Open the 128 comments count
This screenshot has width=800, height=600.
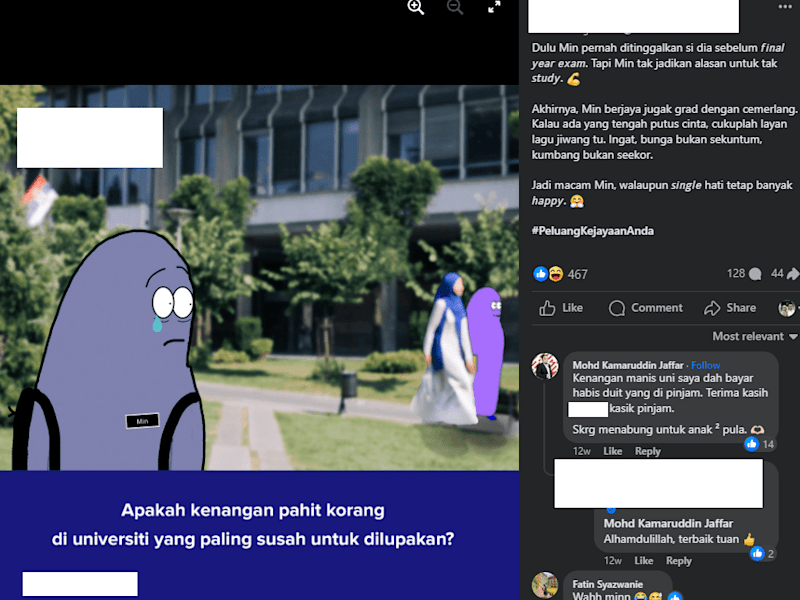click(x=744, y=274)
